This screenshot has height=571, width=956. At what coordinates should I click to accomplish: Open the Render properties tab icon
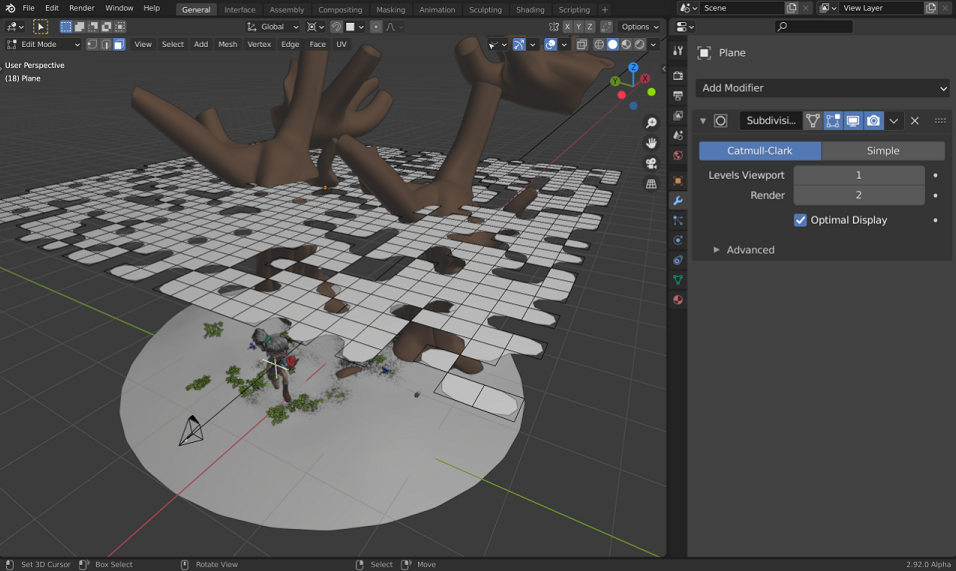[x=678, y=76]
